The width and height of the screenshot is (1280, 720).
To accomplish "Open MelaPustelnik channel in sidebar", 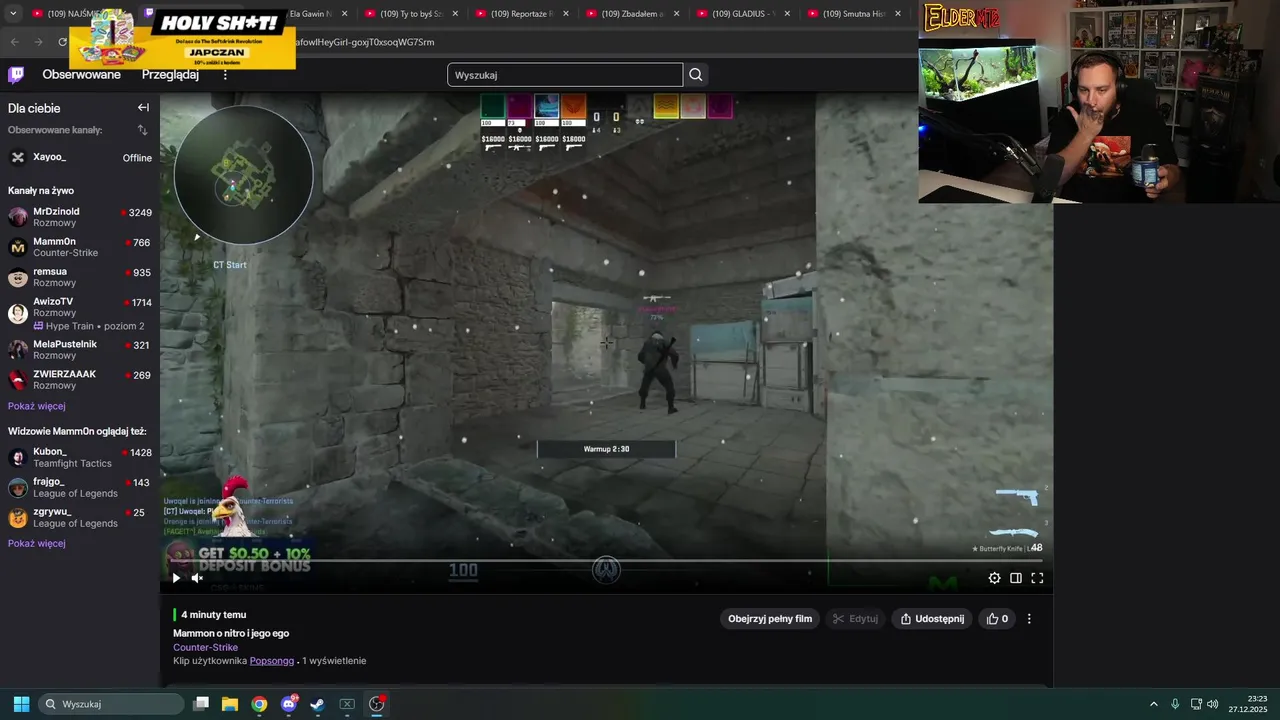I will click(x=80, y=349).
